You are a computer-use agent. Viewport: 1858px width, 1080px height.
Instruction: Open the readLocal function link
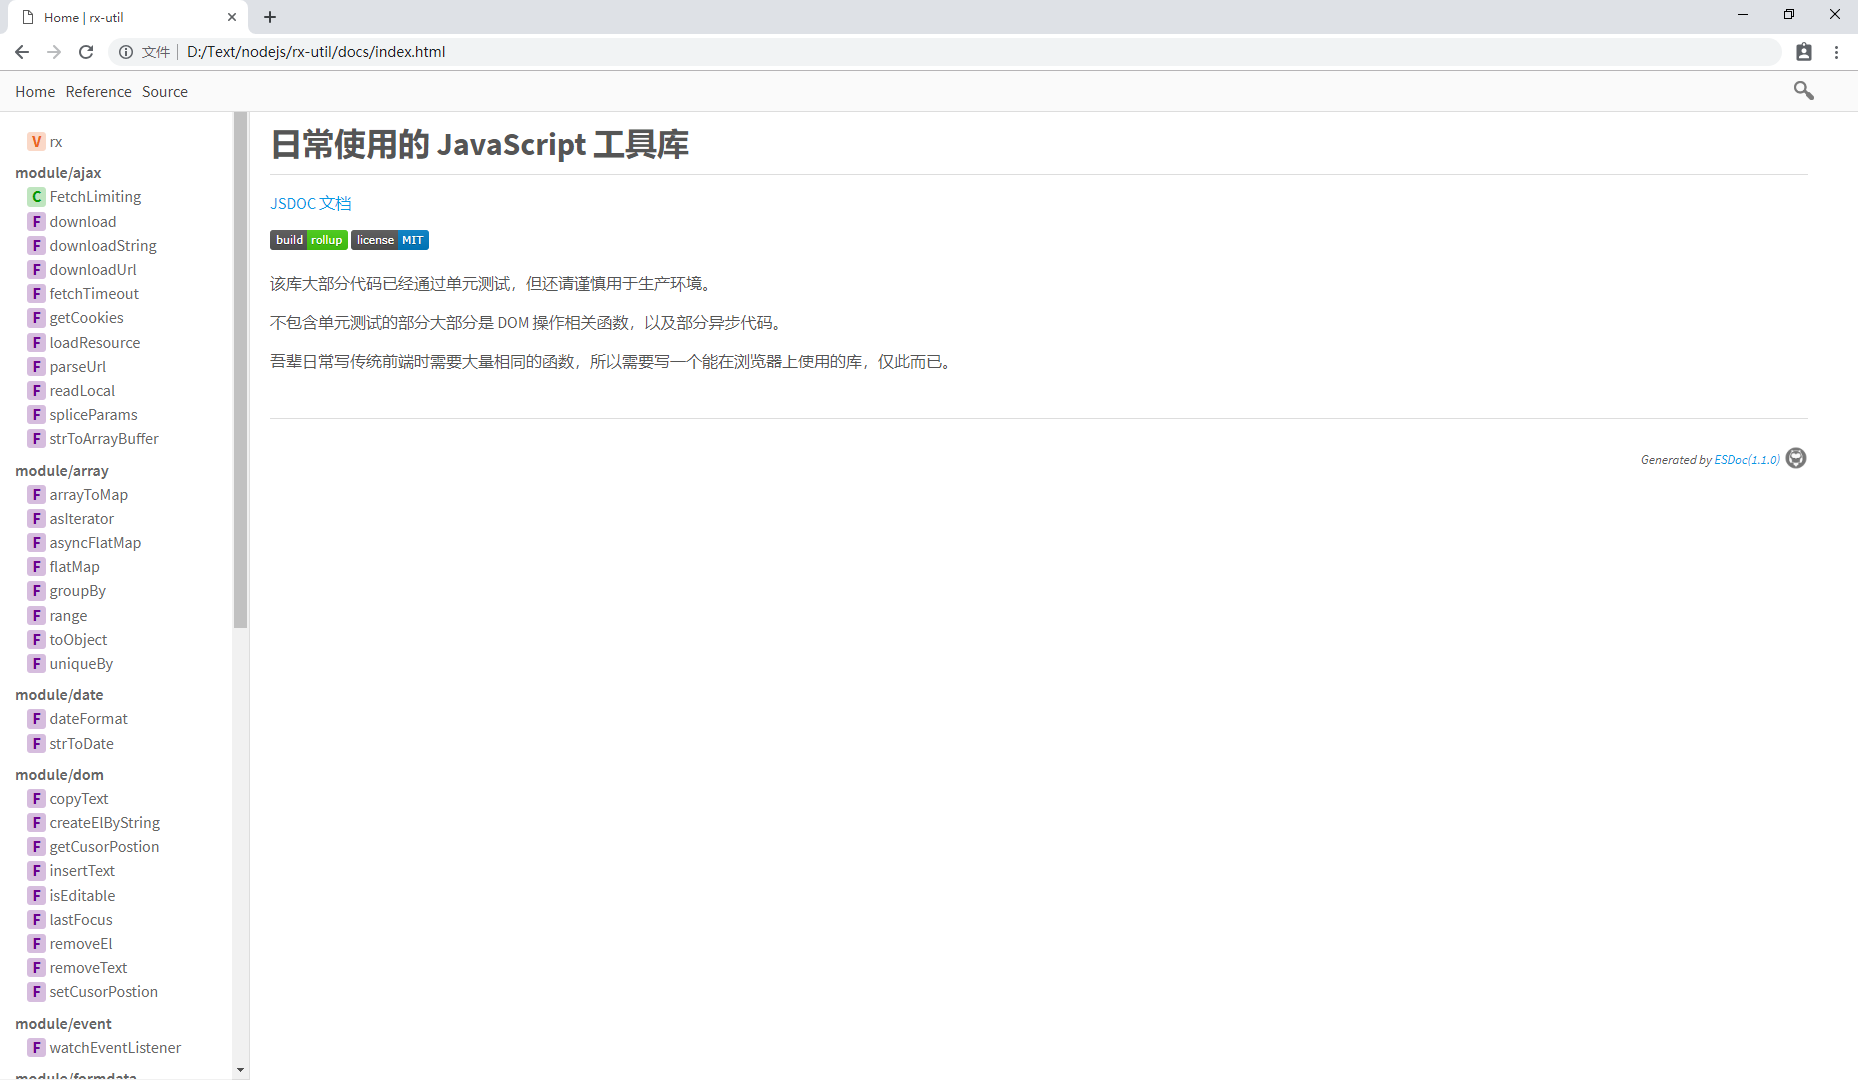pyautogui.click(x=82, y=391)
